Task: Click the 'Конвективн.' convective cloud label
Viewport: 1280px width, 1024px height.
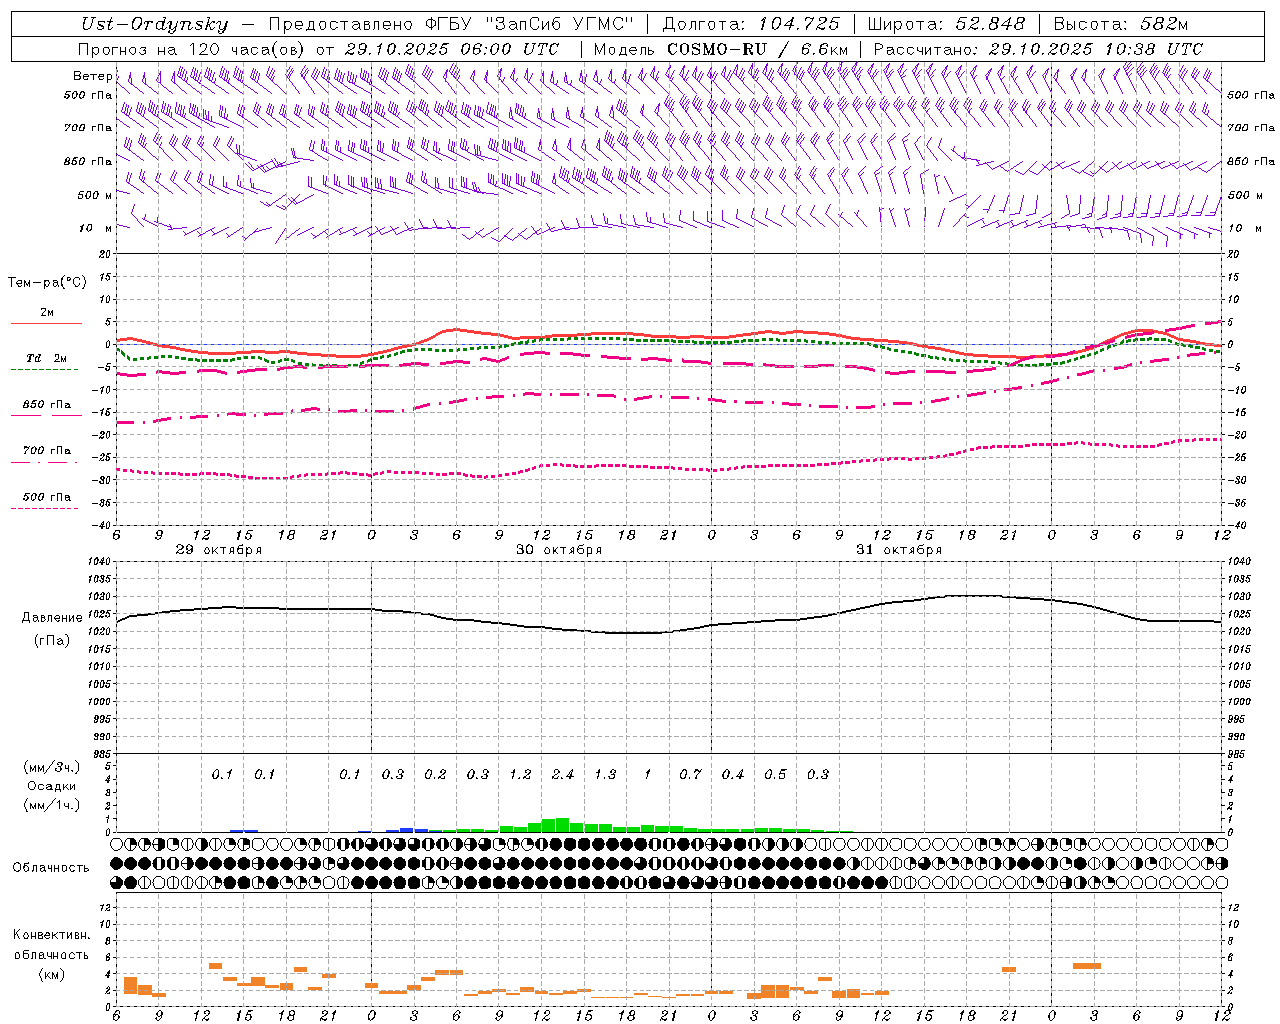Action: (52, 935)
